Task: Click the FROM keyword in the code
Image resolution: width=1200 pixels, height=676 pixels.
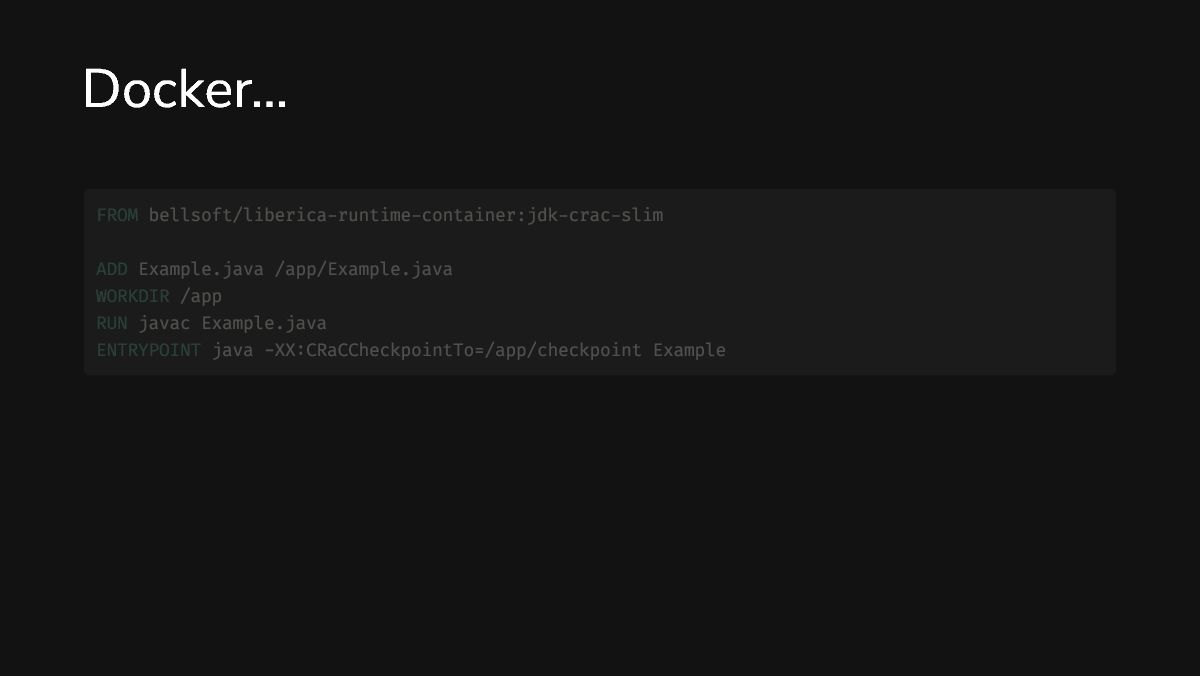Action: (117, 215)
